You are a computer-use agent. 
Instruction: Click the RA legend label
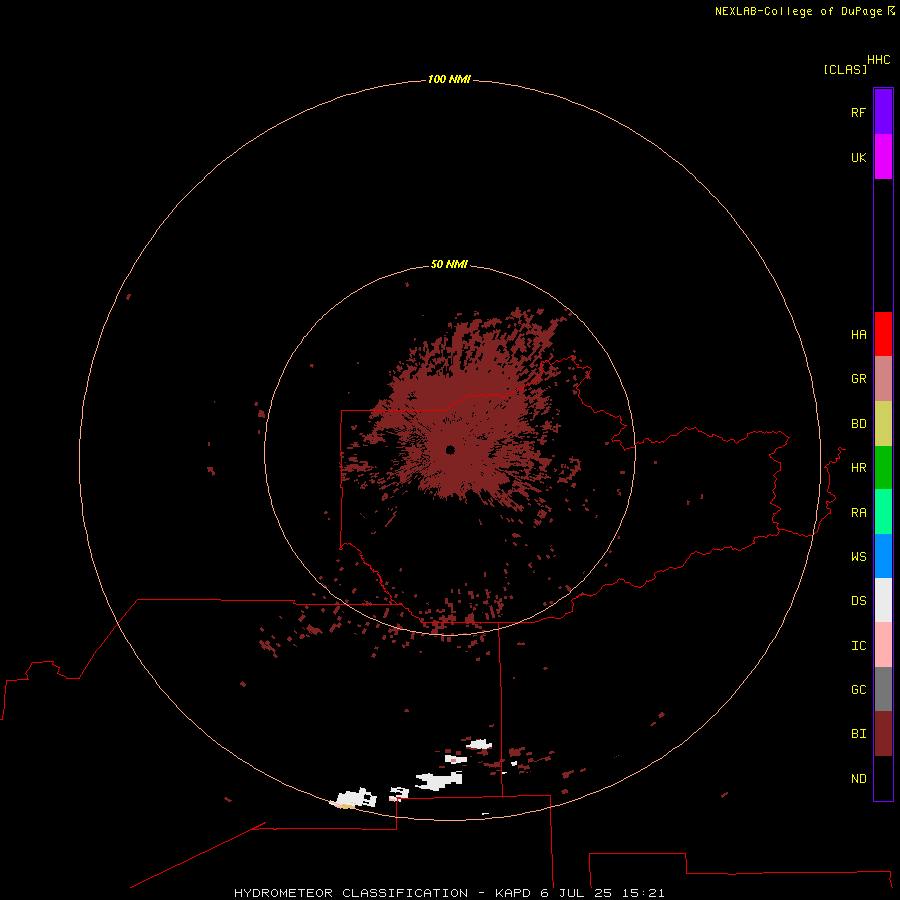[858, 513]
